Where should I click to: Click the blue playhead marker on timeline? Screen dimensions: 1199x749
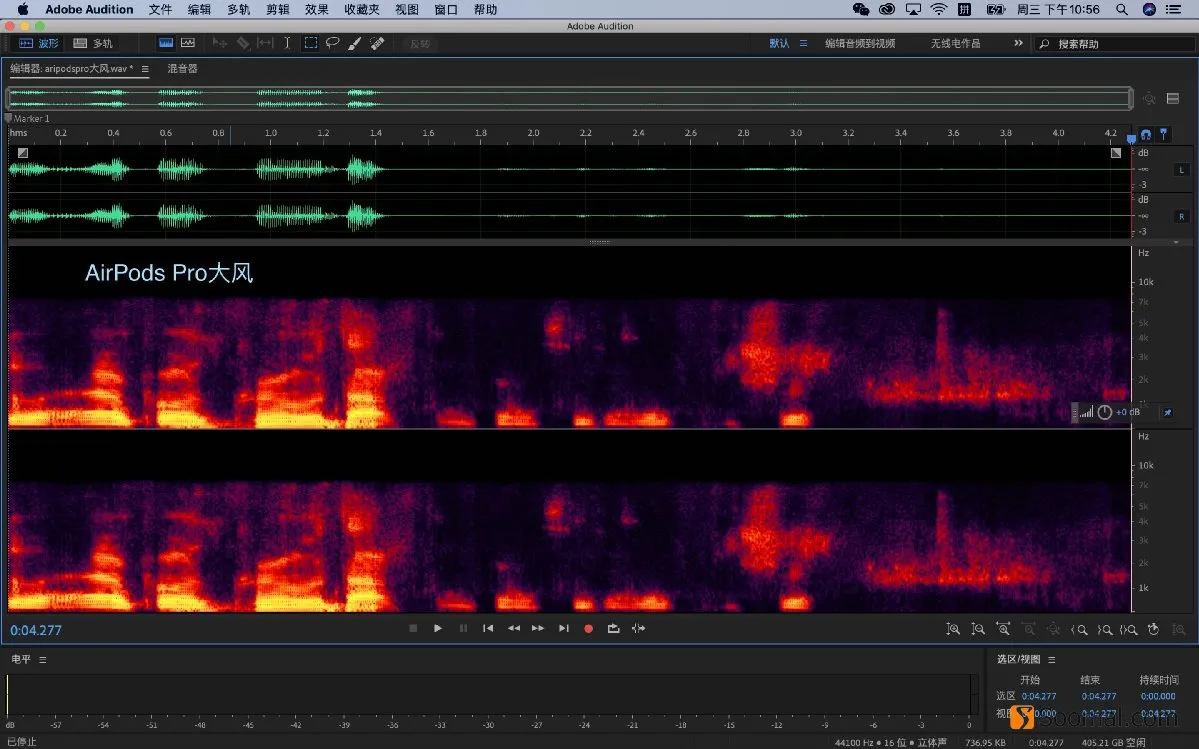(x=1132, y=138)
